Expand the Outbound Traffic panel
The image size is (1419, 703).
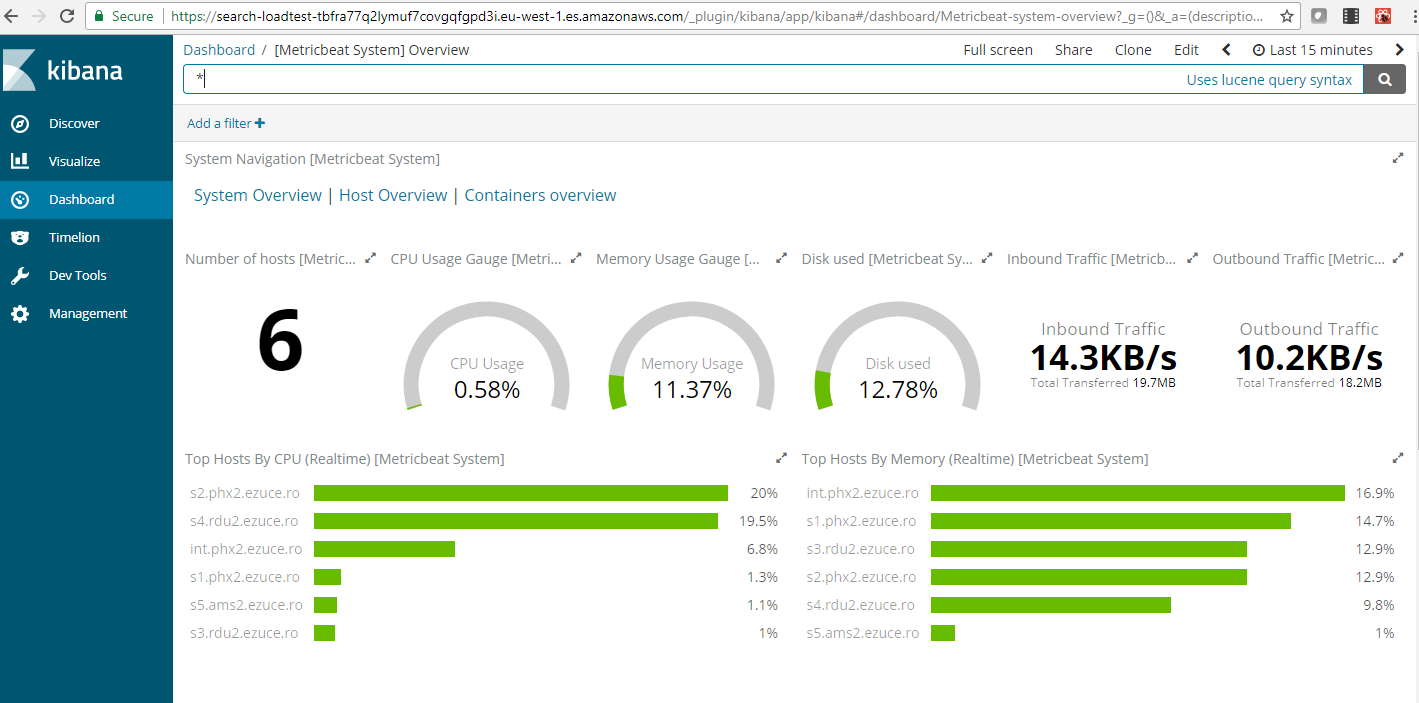point(1398,258)
